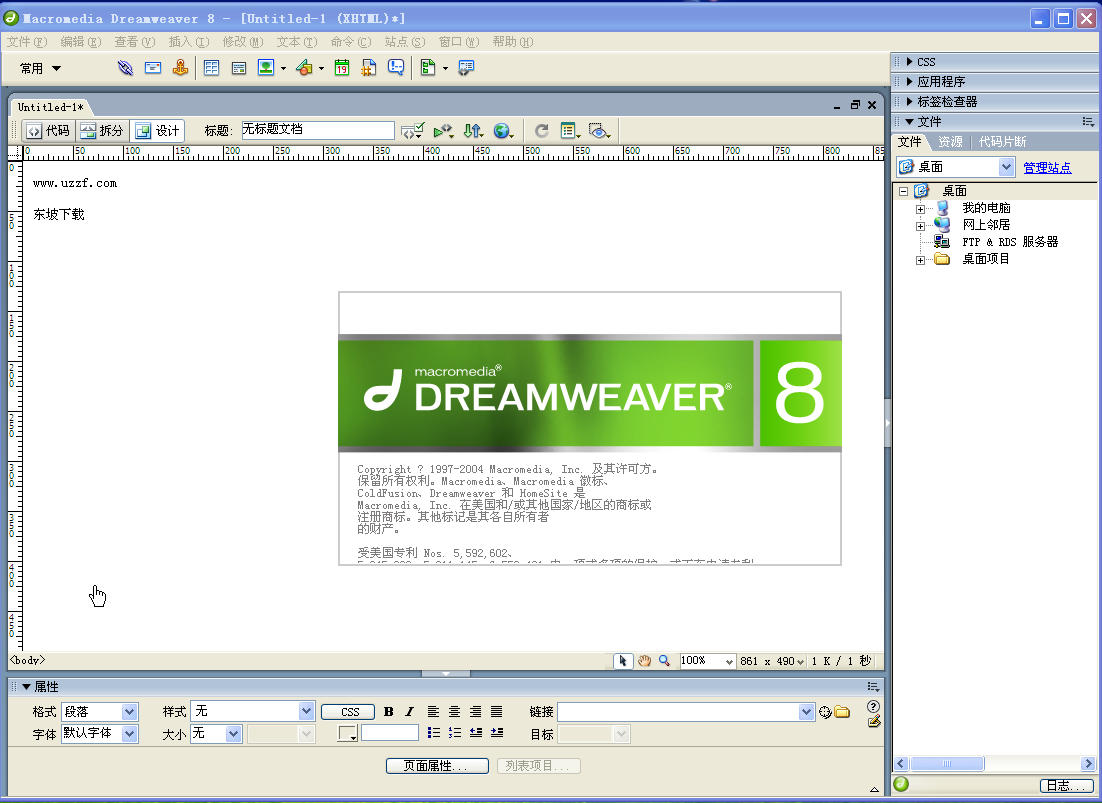Screen dimensions: 1102x803
Task: Click the email link icon
Action: (x=153, y=68)
